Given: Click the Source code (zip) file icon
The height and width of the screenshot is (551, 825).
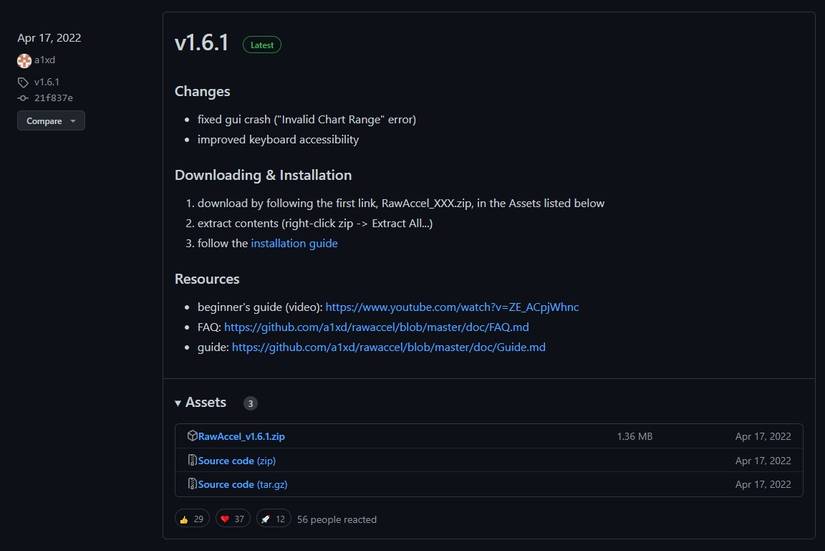Looking at the screenshot, I should [x=192, y=460].
